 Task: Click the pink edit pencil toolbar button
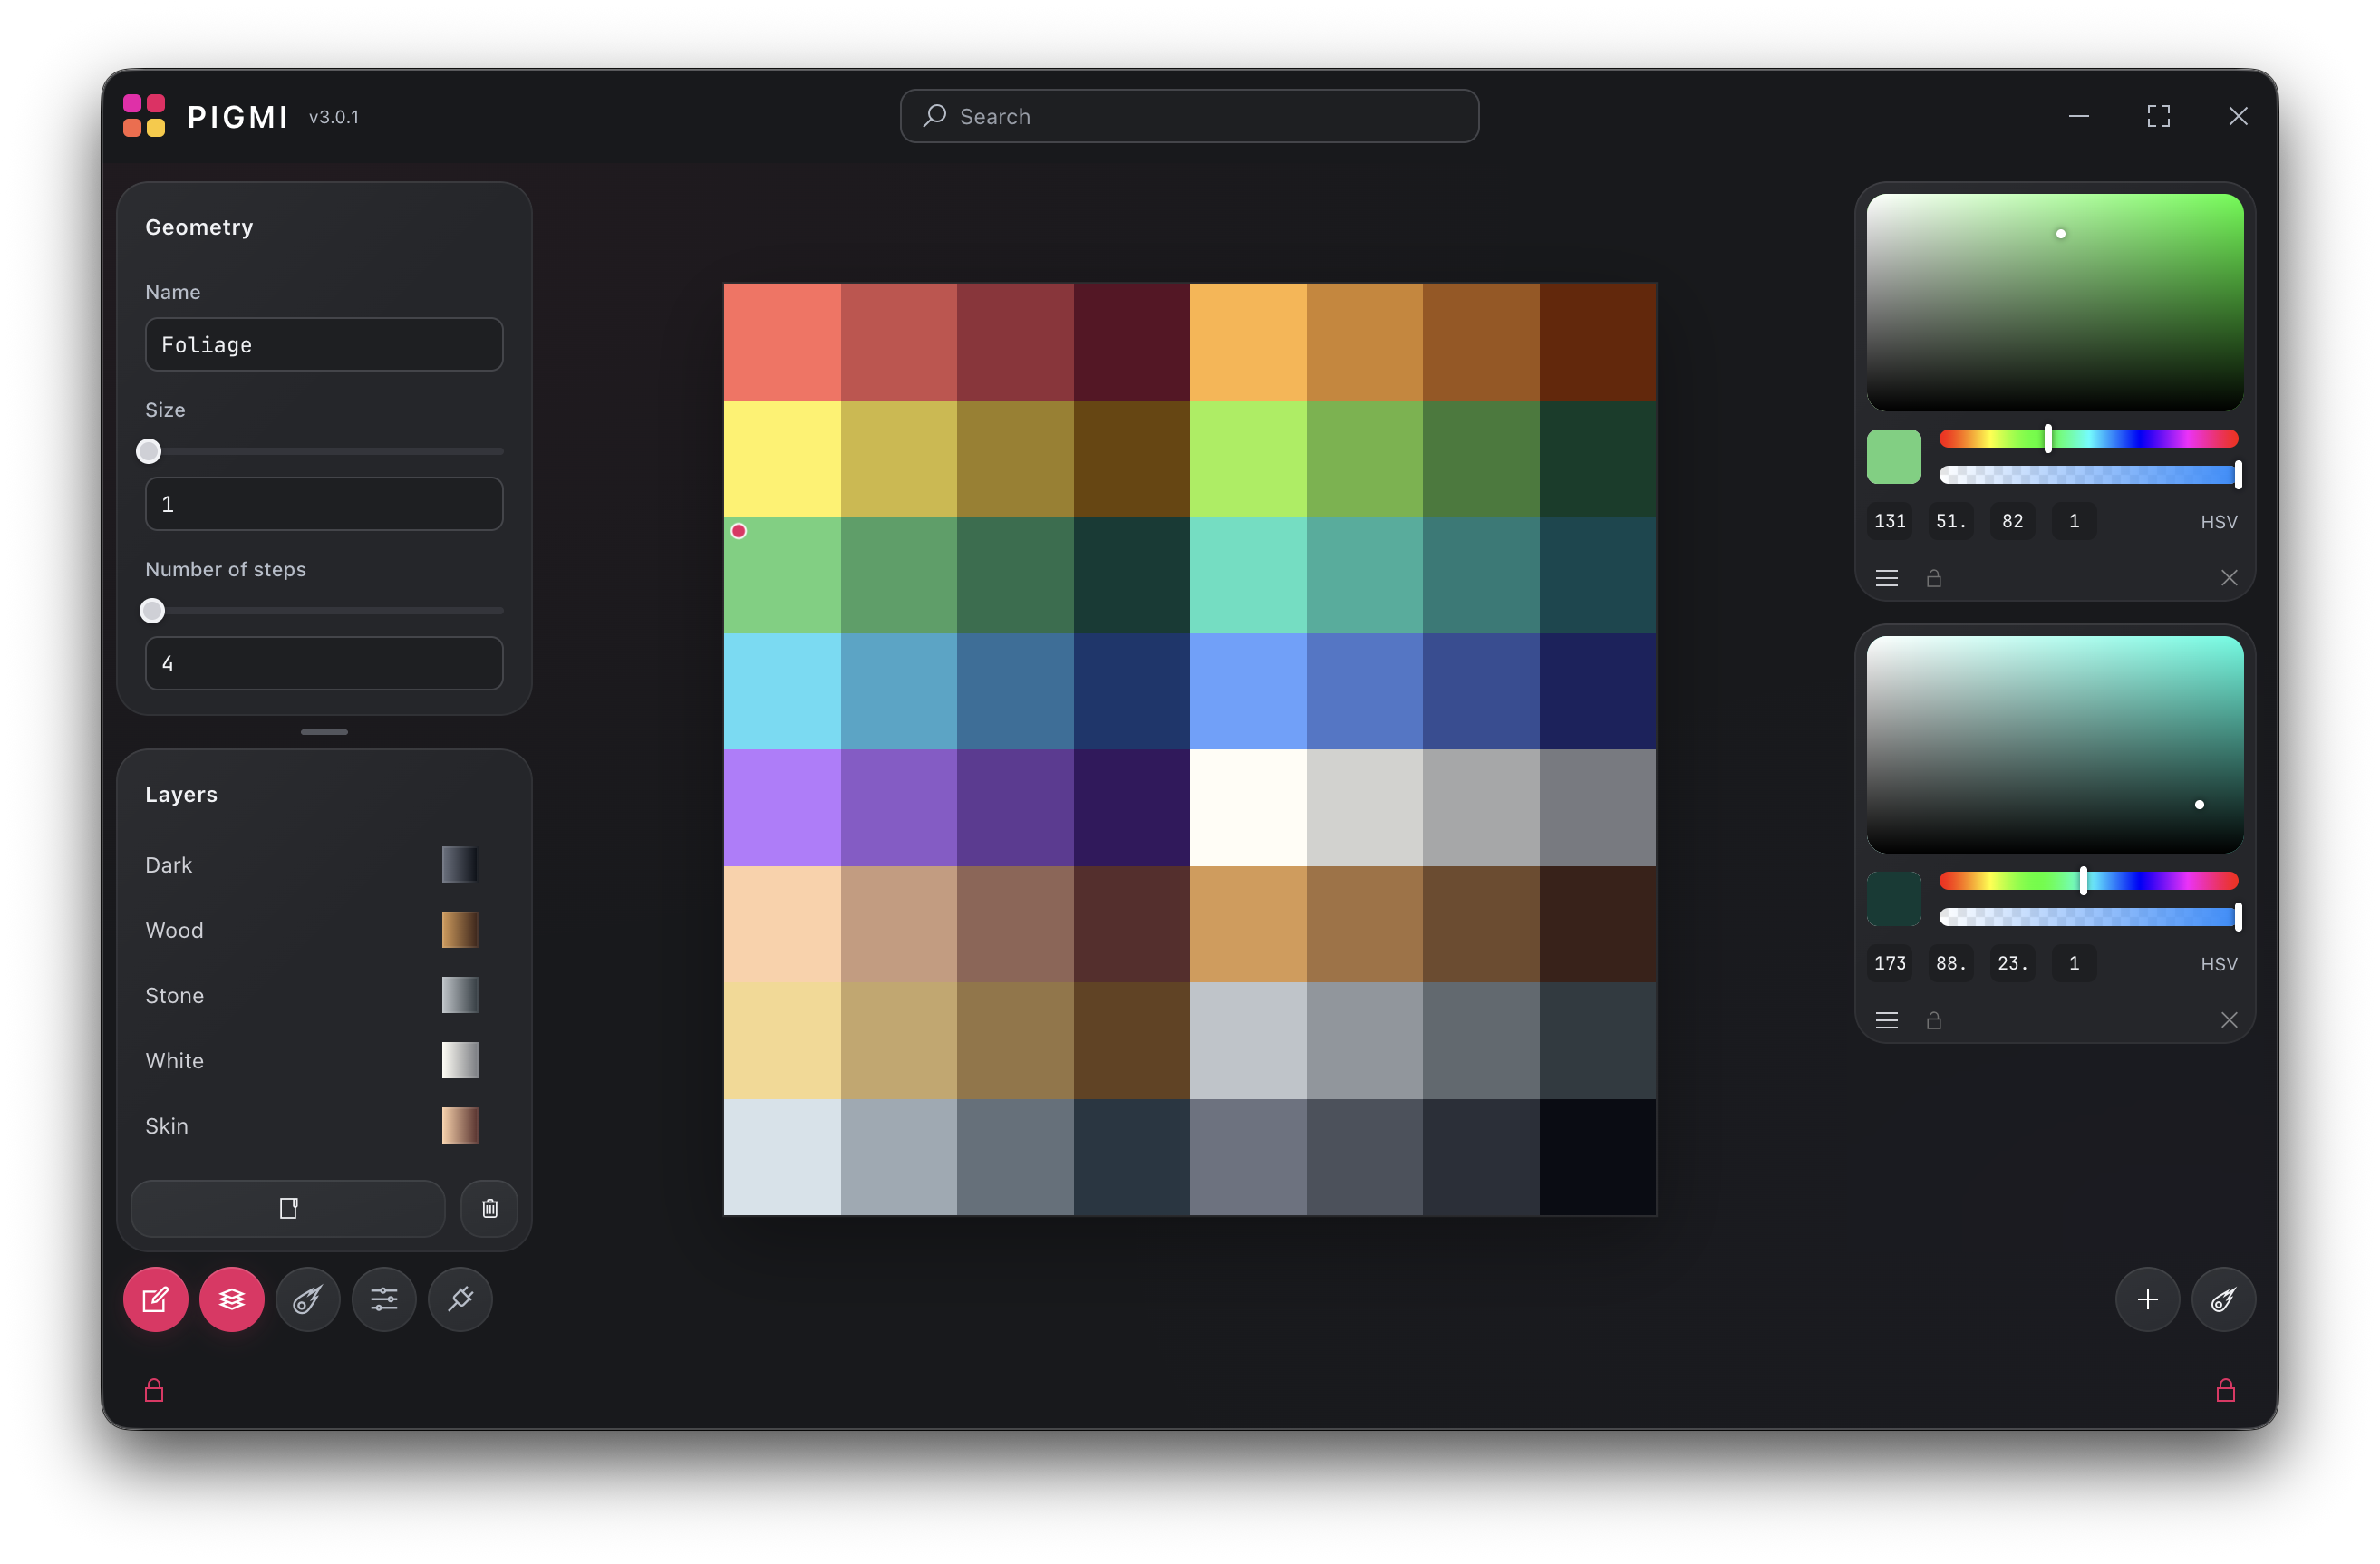(155, 1299)
